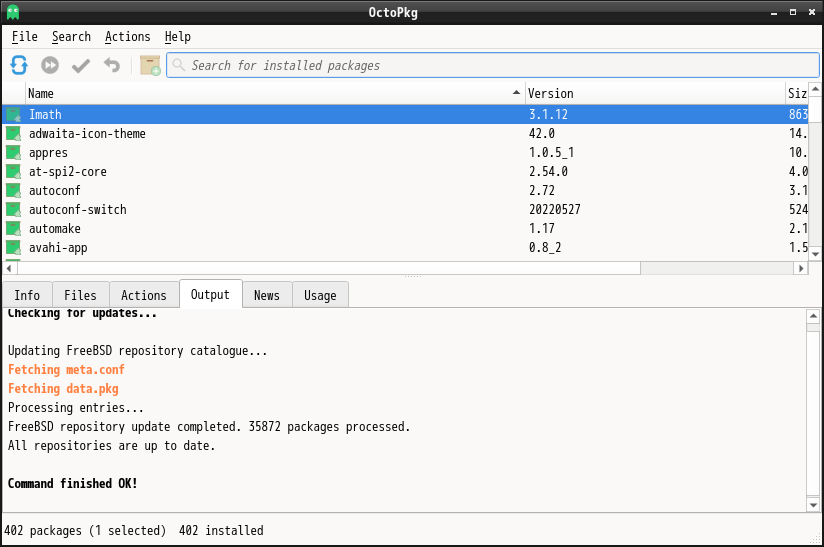824x547 pixels.
Task: Click the commit checkmark toolbar icon
Action: tap(81, 65)
